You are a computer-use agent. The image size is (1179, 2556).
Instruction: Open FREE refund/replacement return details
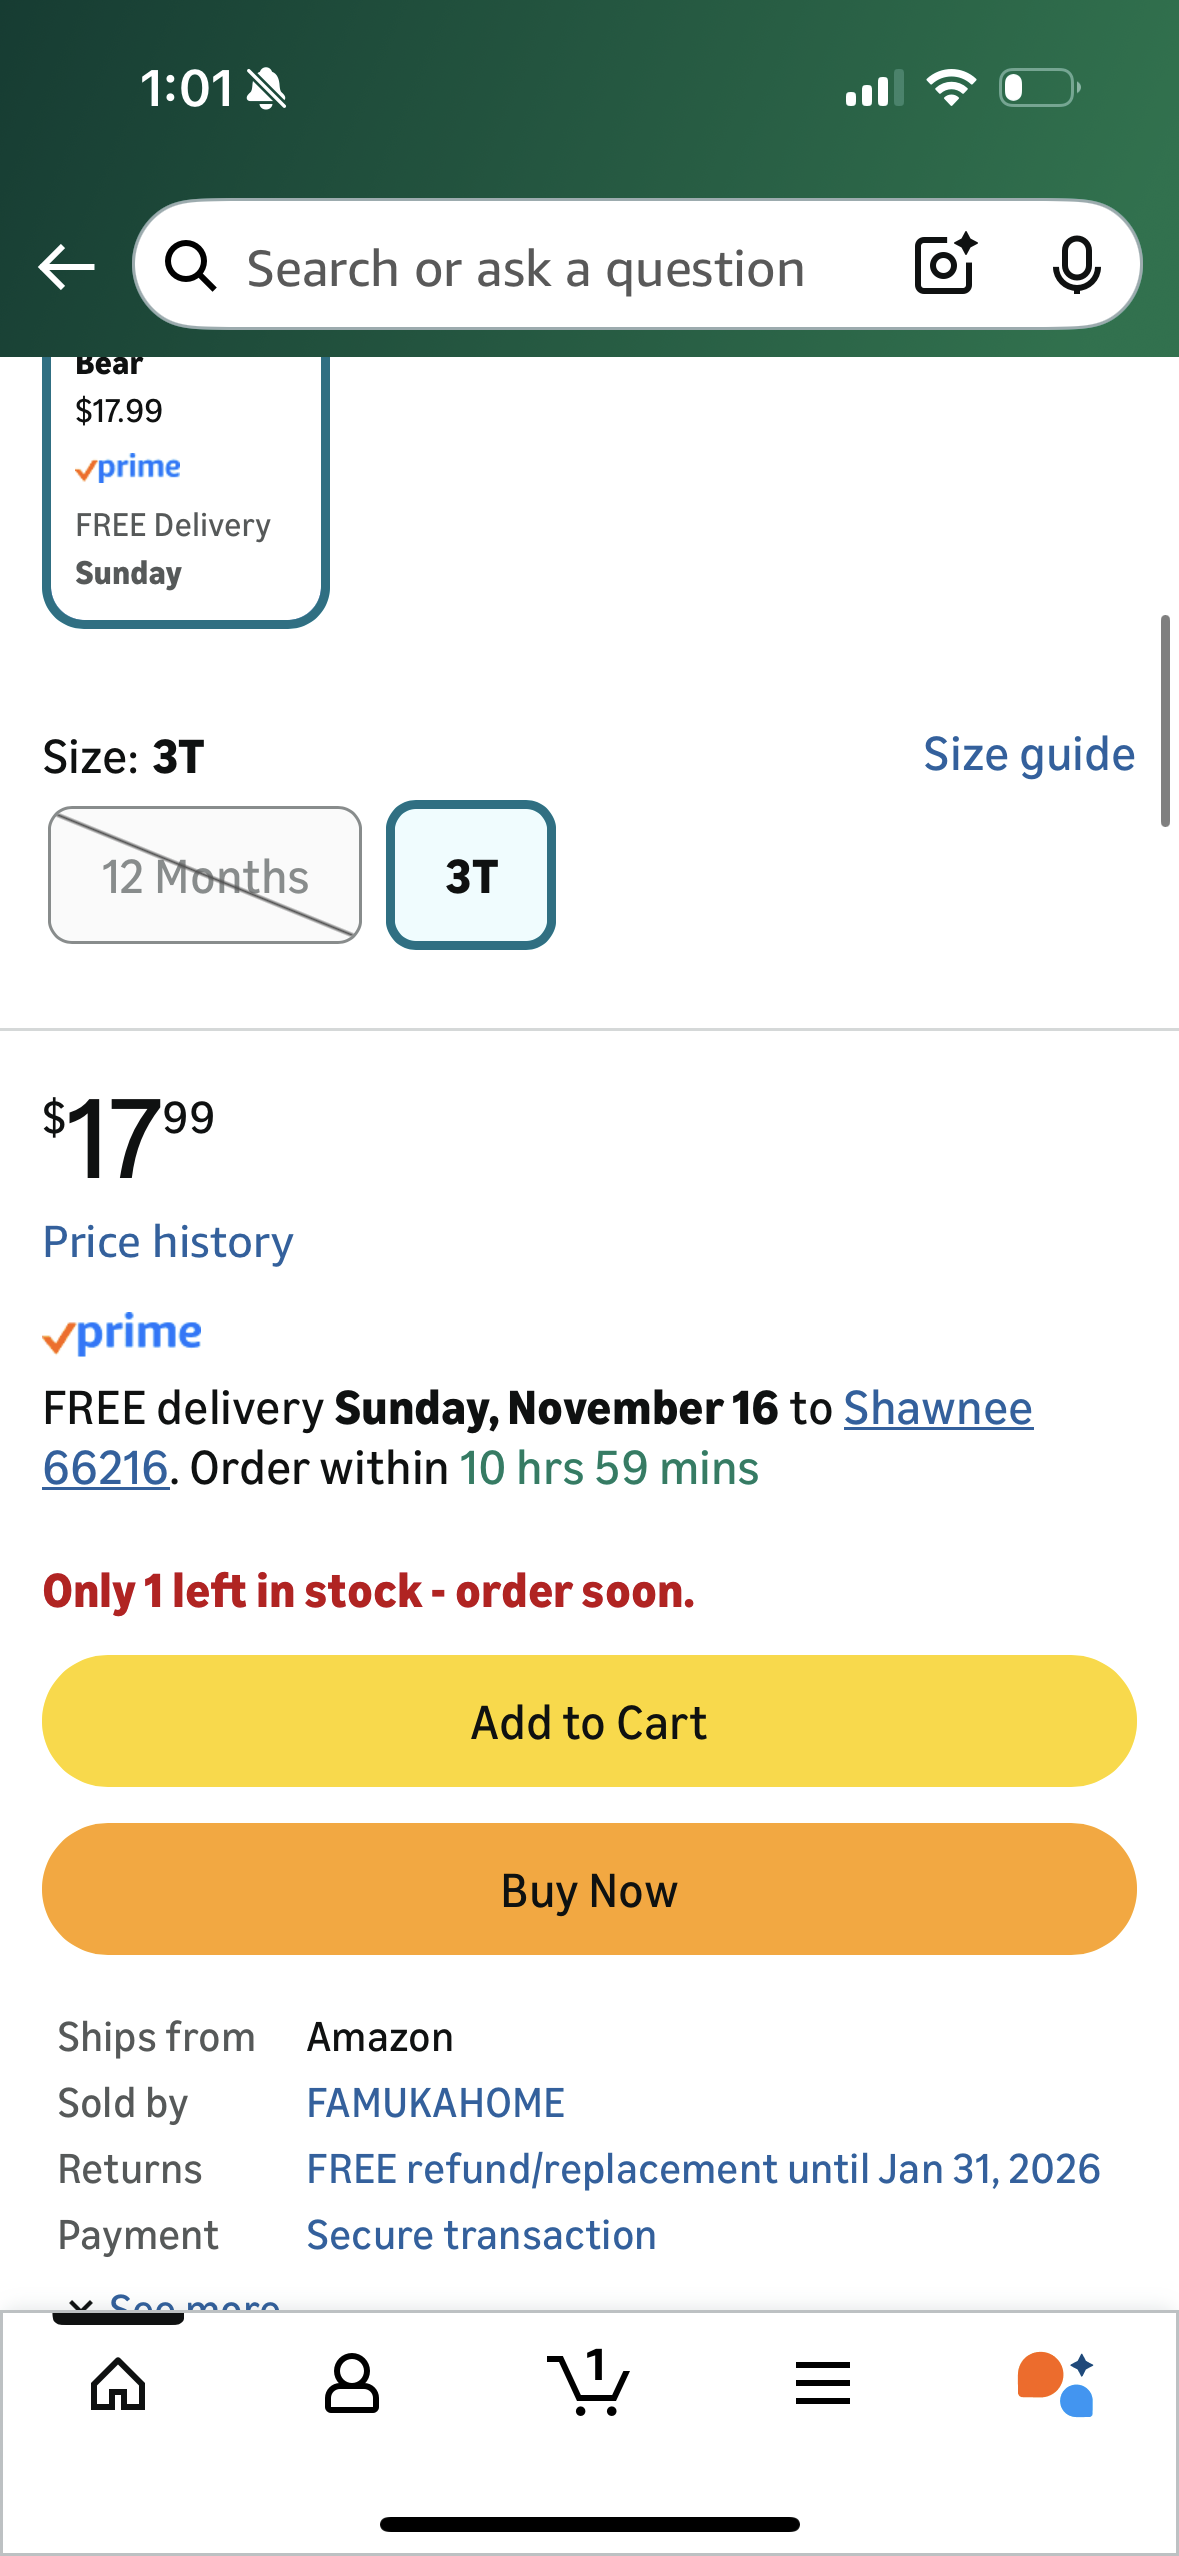703,2169
